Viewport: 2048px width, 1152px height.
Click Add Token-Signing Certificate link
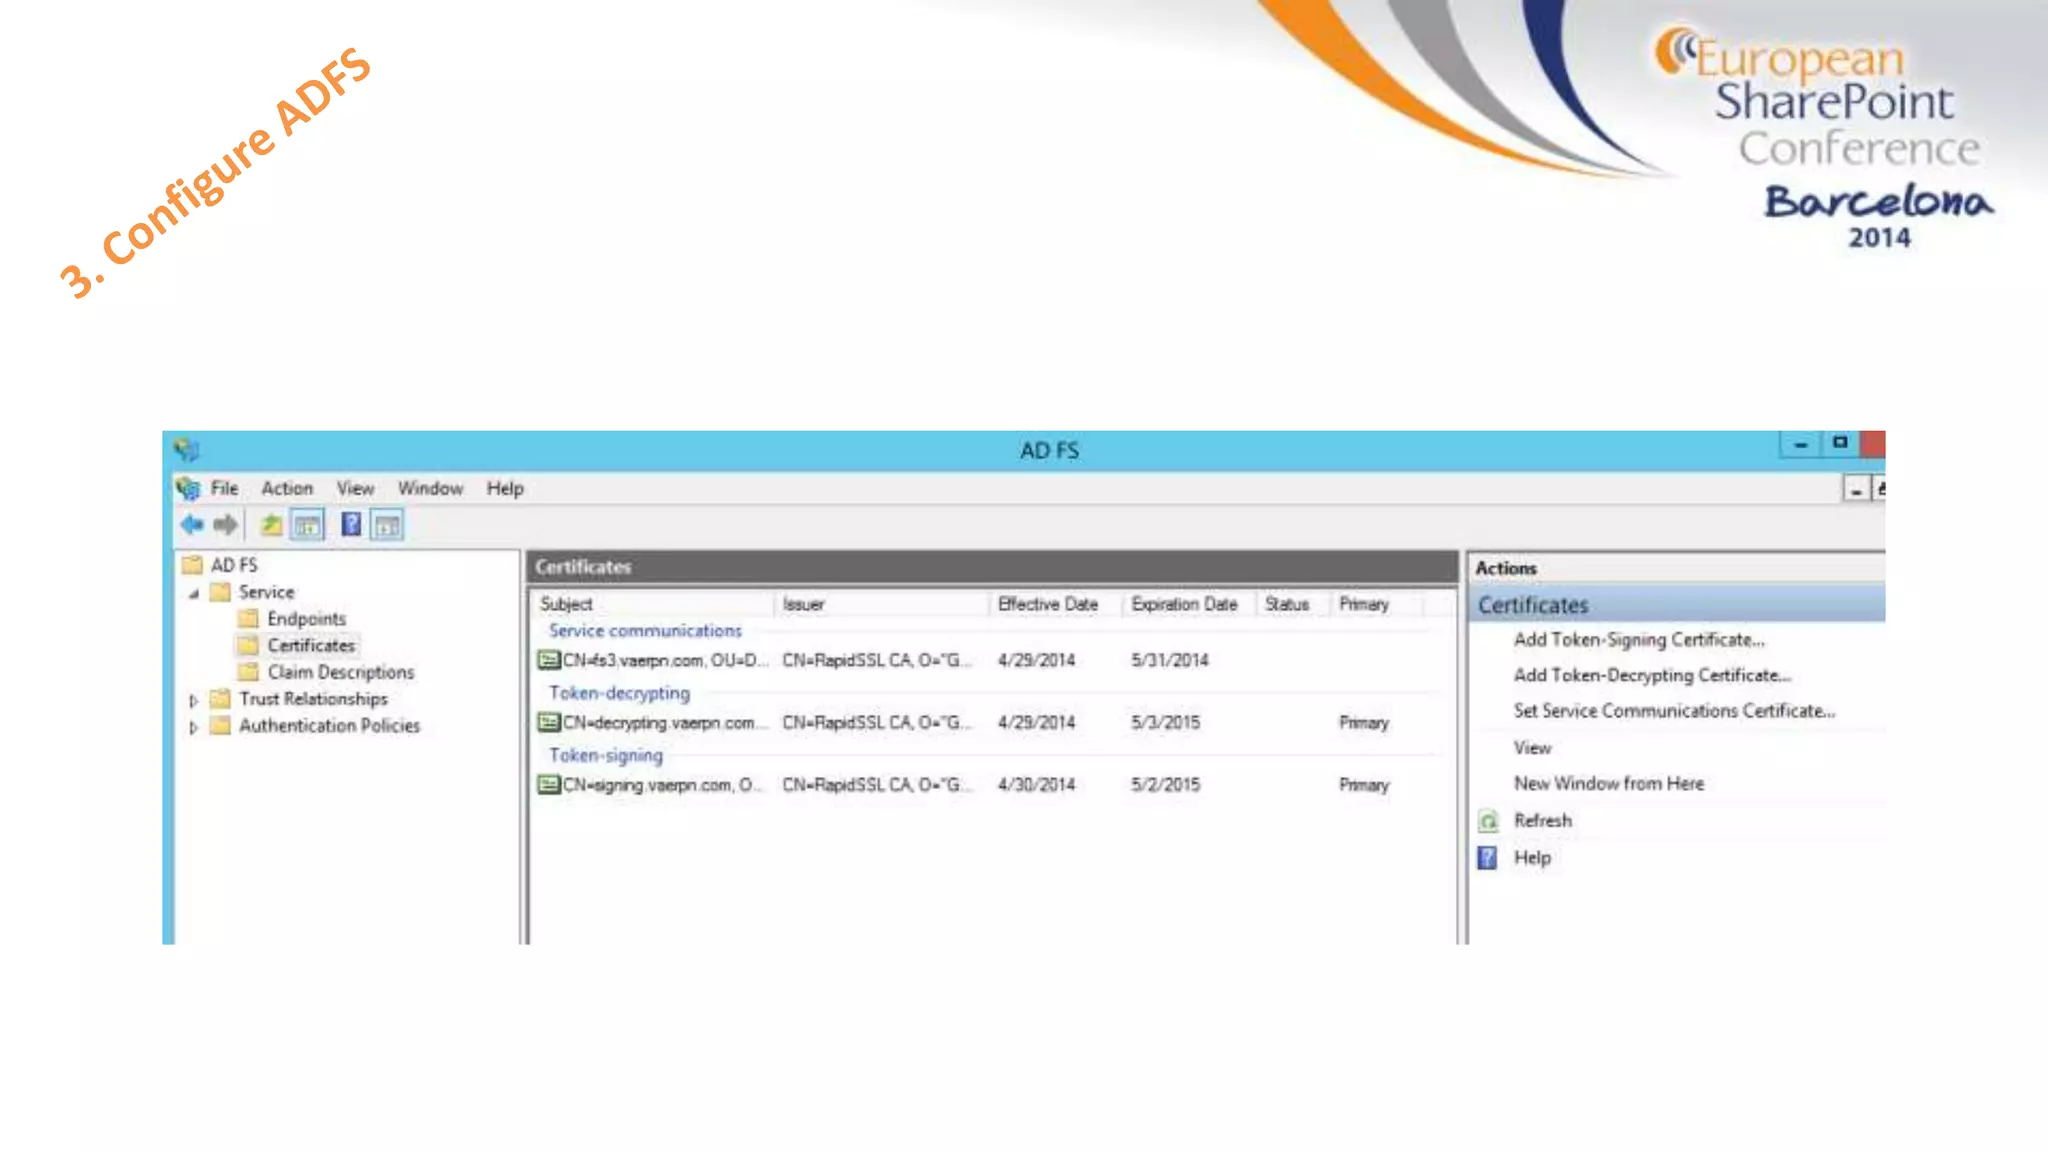click(x=1638, y=640)
